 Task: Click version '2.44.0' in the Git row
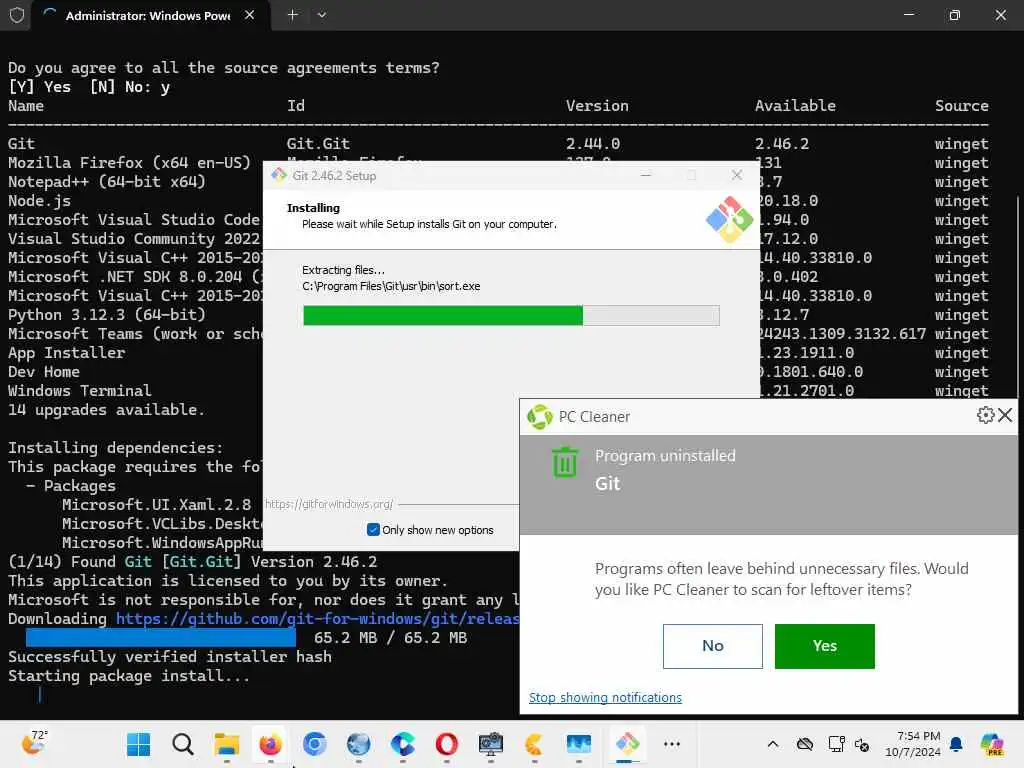tap(592, 144)
